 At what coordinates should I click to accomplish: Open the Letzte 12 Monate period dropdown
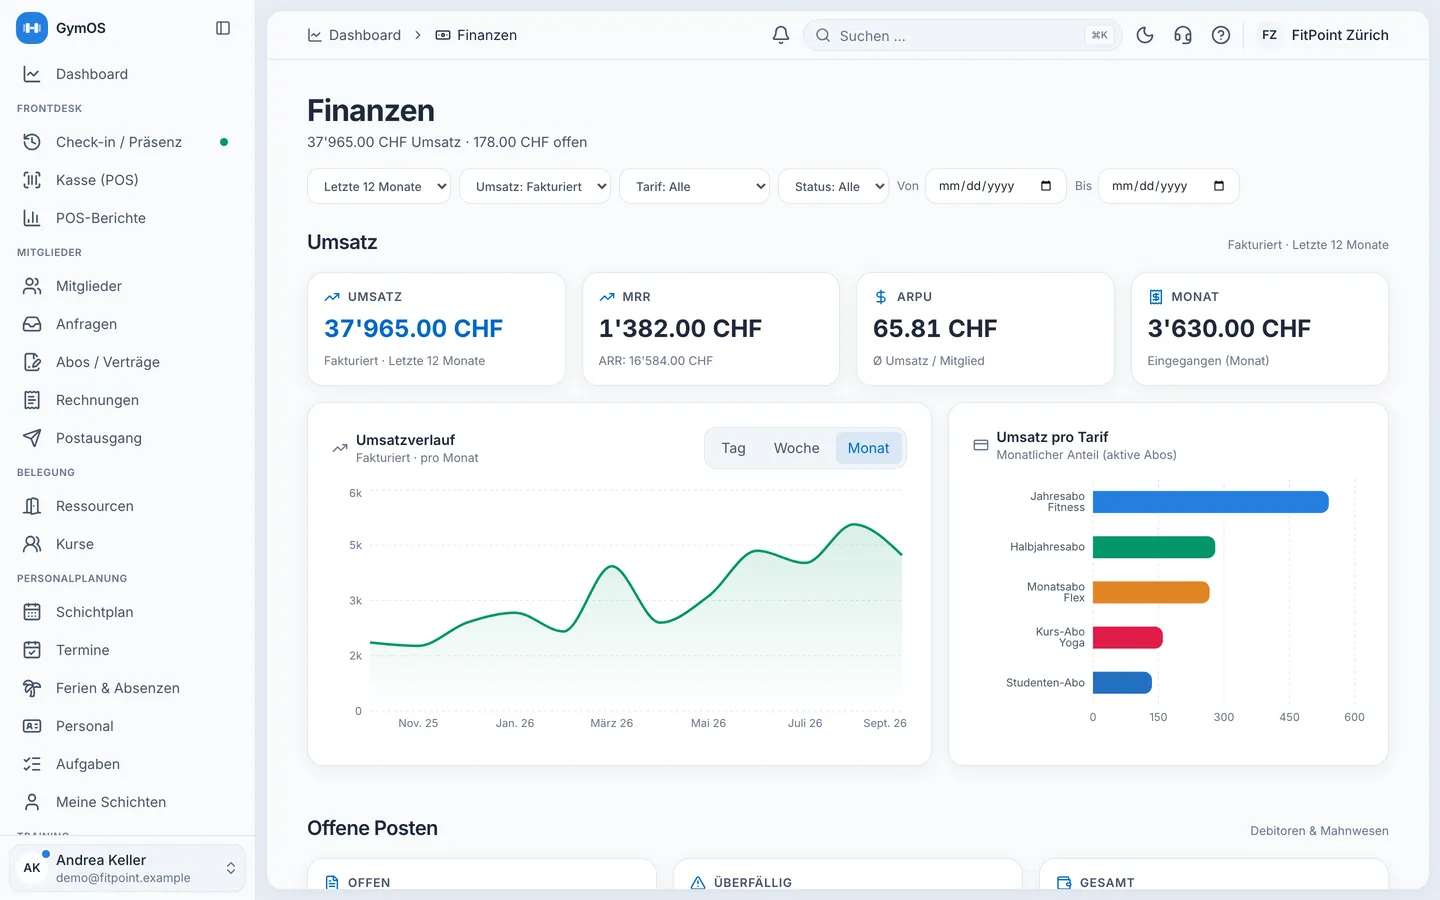tap(379, 186)
